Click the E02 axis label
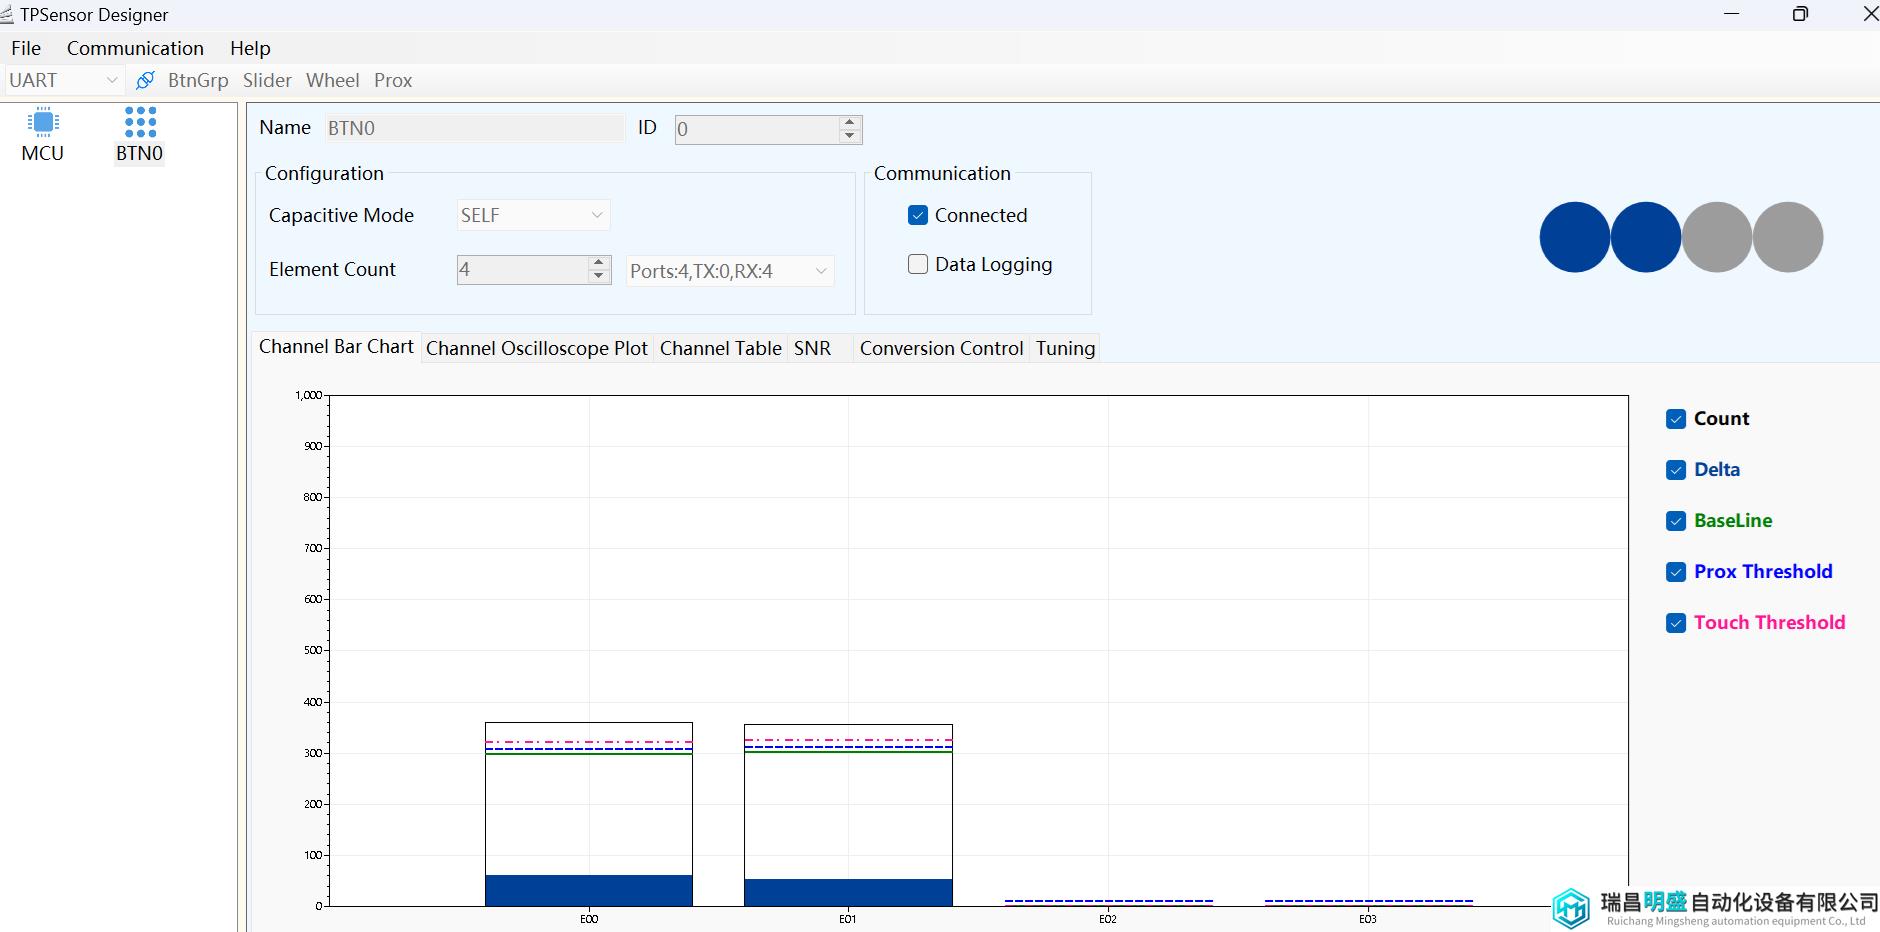Image resolution: width=1880 pixels, height=932 pixels. [x=1108, y=919]
